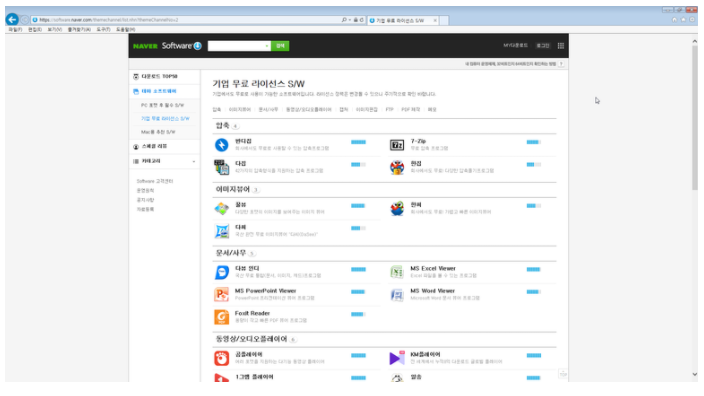Screen dimensions: 704x396
Task: Open the search box dropdown arrow
Action: pyautogui.click(x=267, y=46)
